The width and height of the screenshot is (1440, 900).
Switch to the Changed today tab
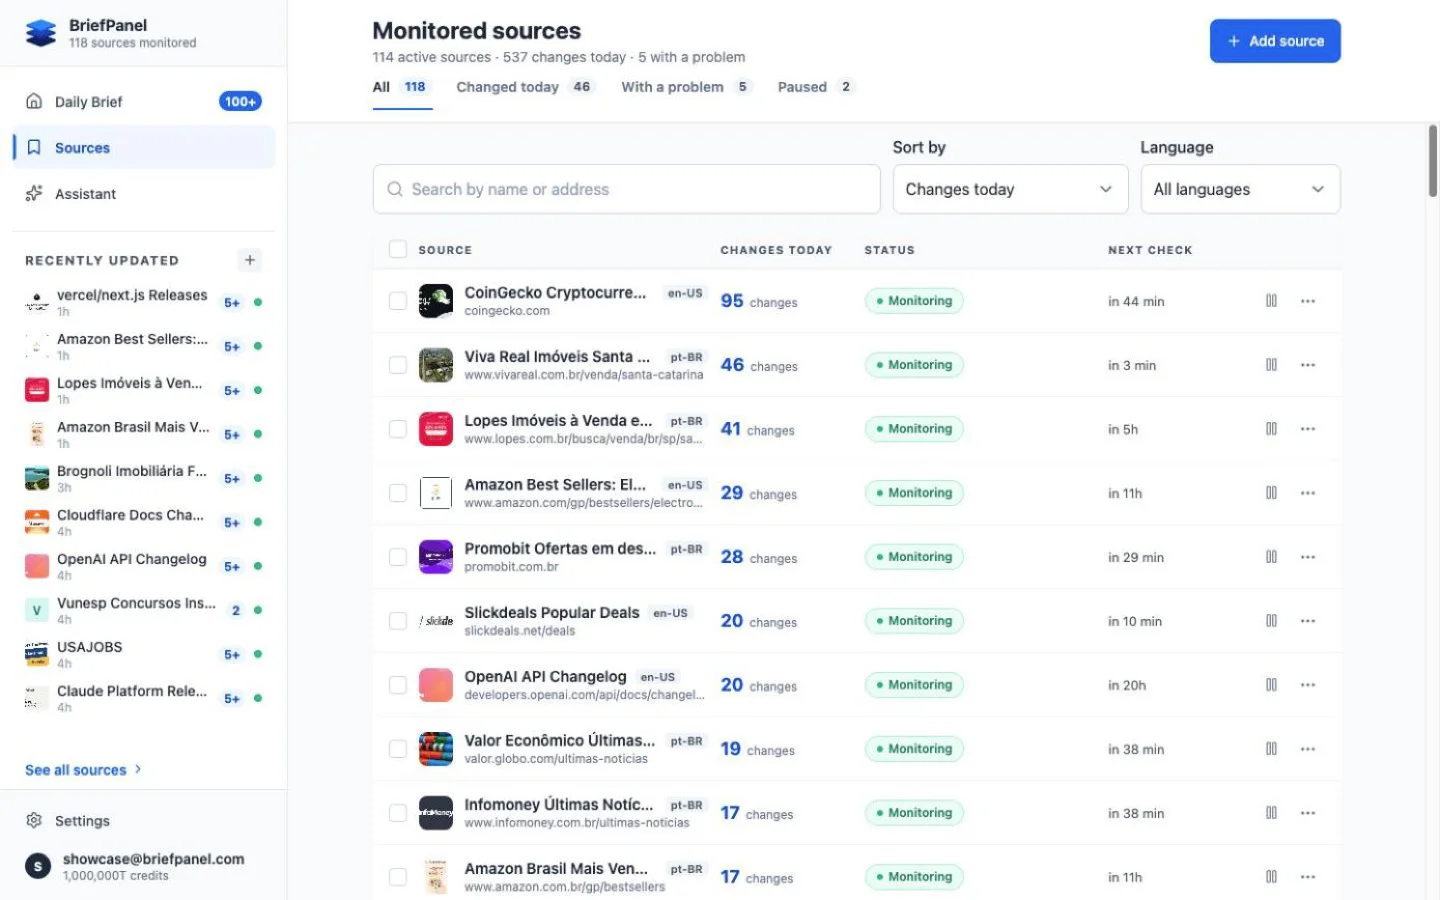526,87
